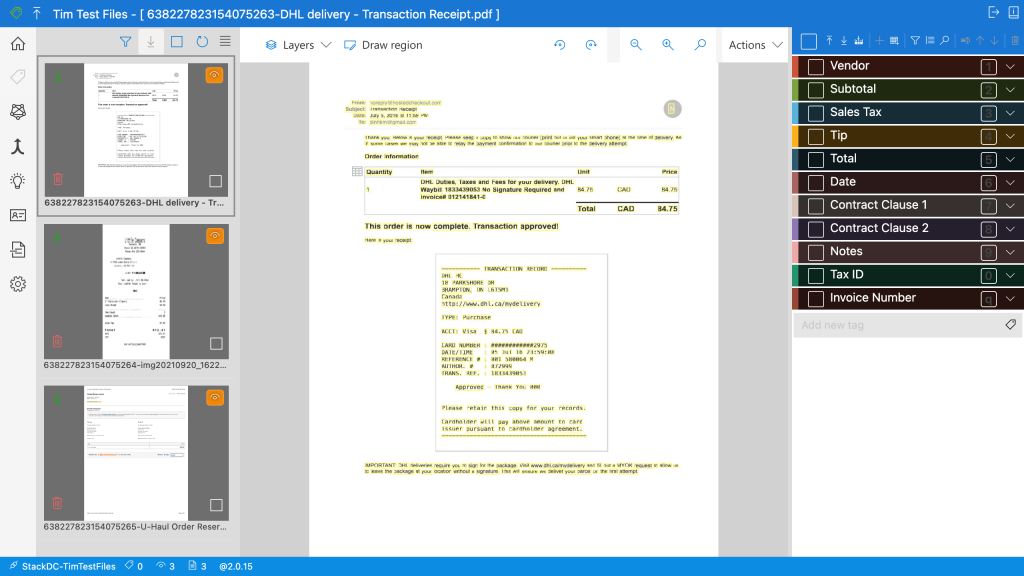Click the select-all square above the thumbnails
This screenshot has height=576, width=1024.
[176, 42]
